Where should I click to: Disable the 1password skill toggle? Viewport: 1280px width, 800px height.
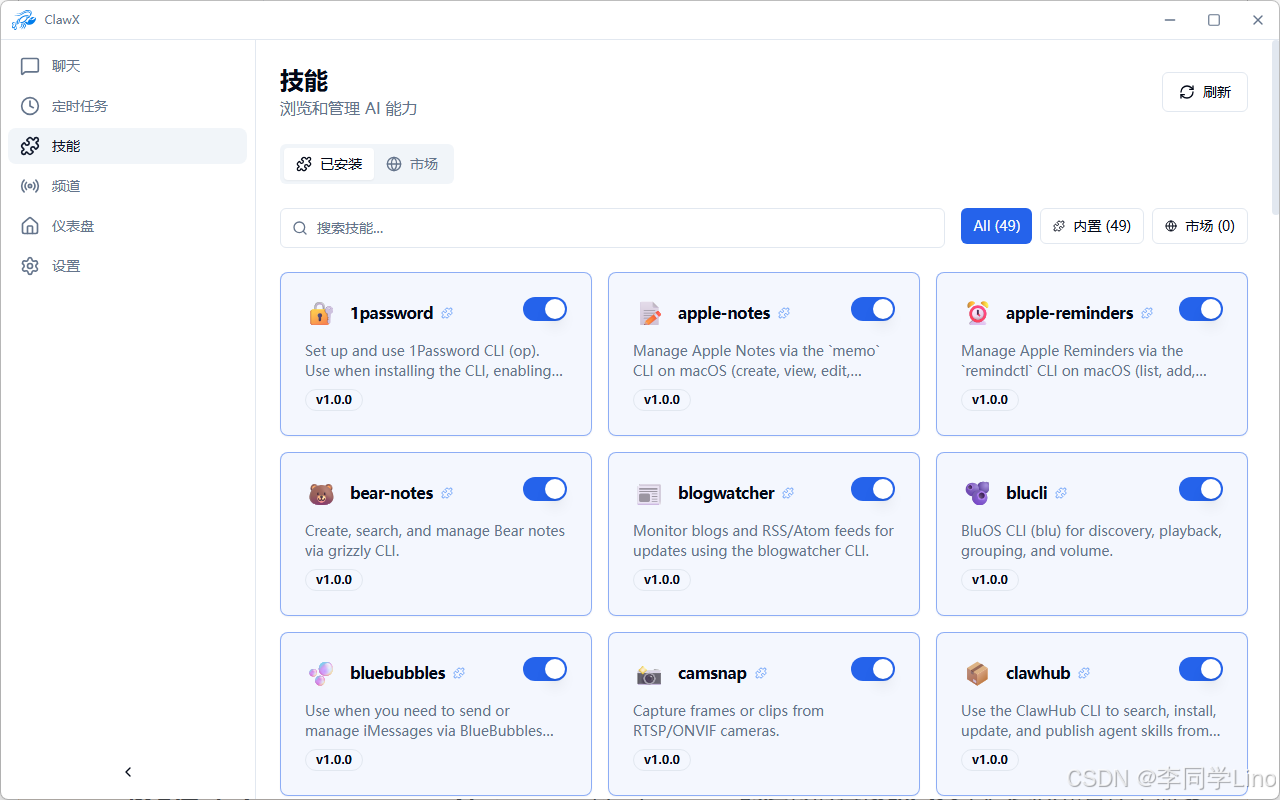tap(544, 309)
